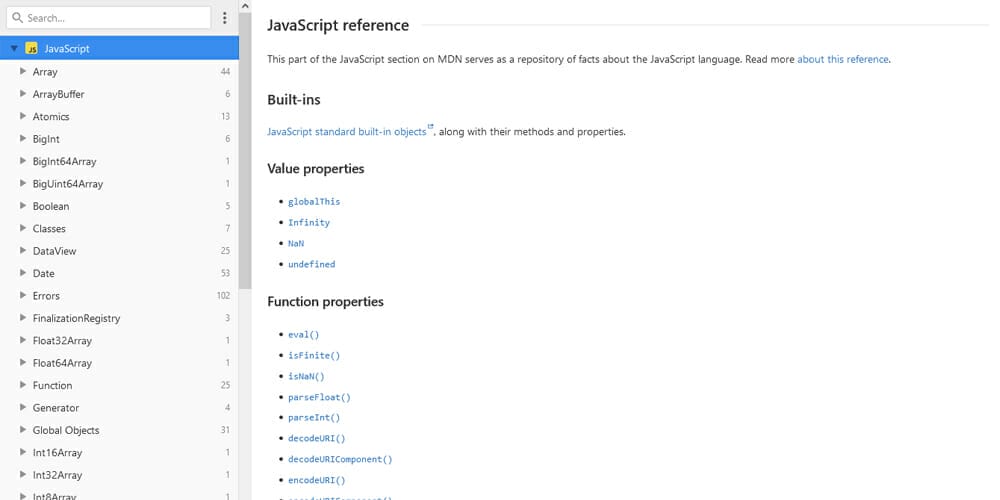The width and height of the screenshot is (1000, 500).
Task: Click the search magnifier icon
Action: click(x=17, y=18)
